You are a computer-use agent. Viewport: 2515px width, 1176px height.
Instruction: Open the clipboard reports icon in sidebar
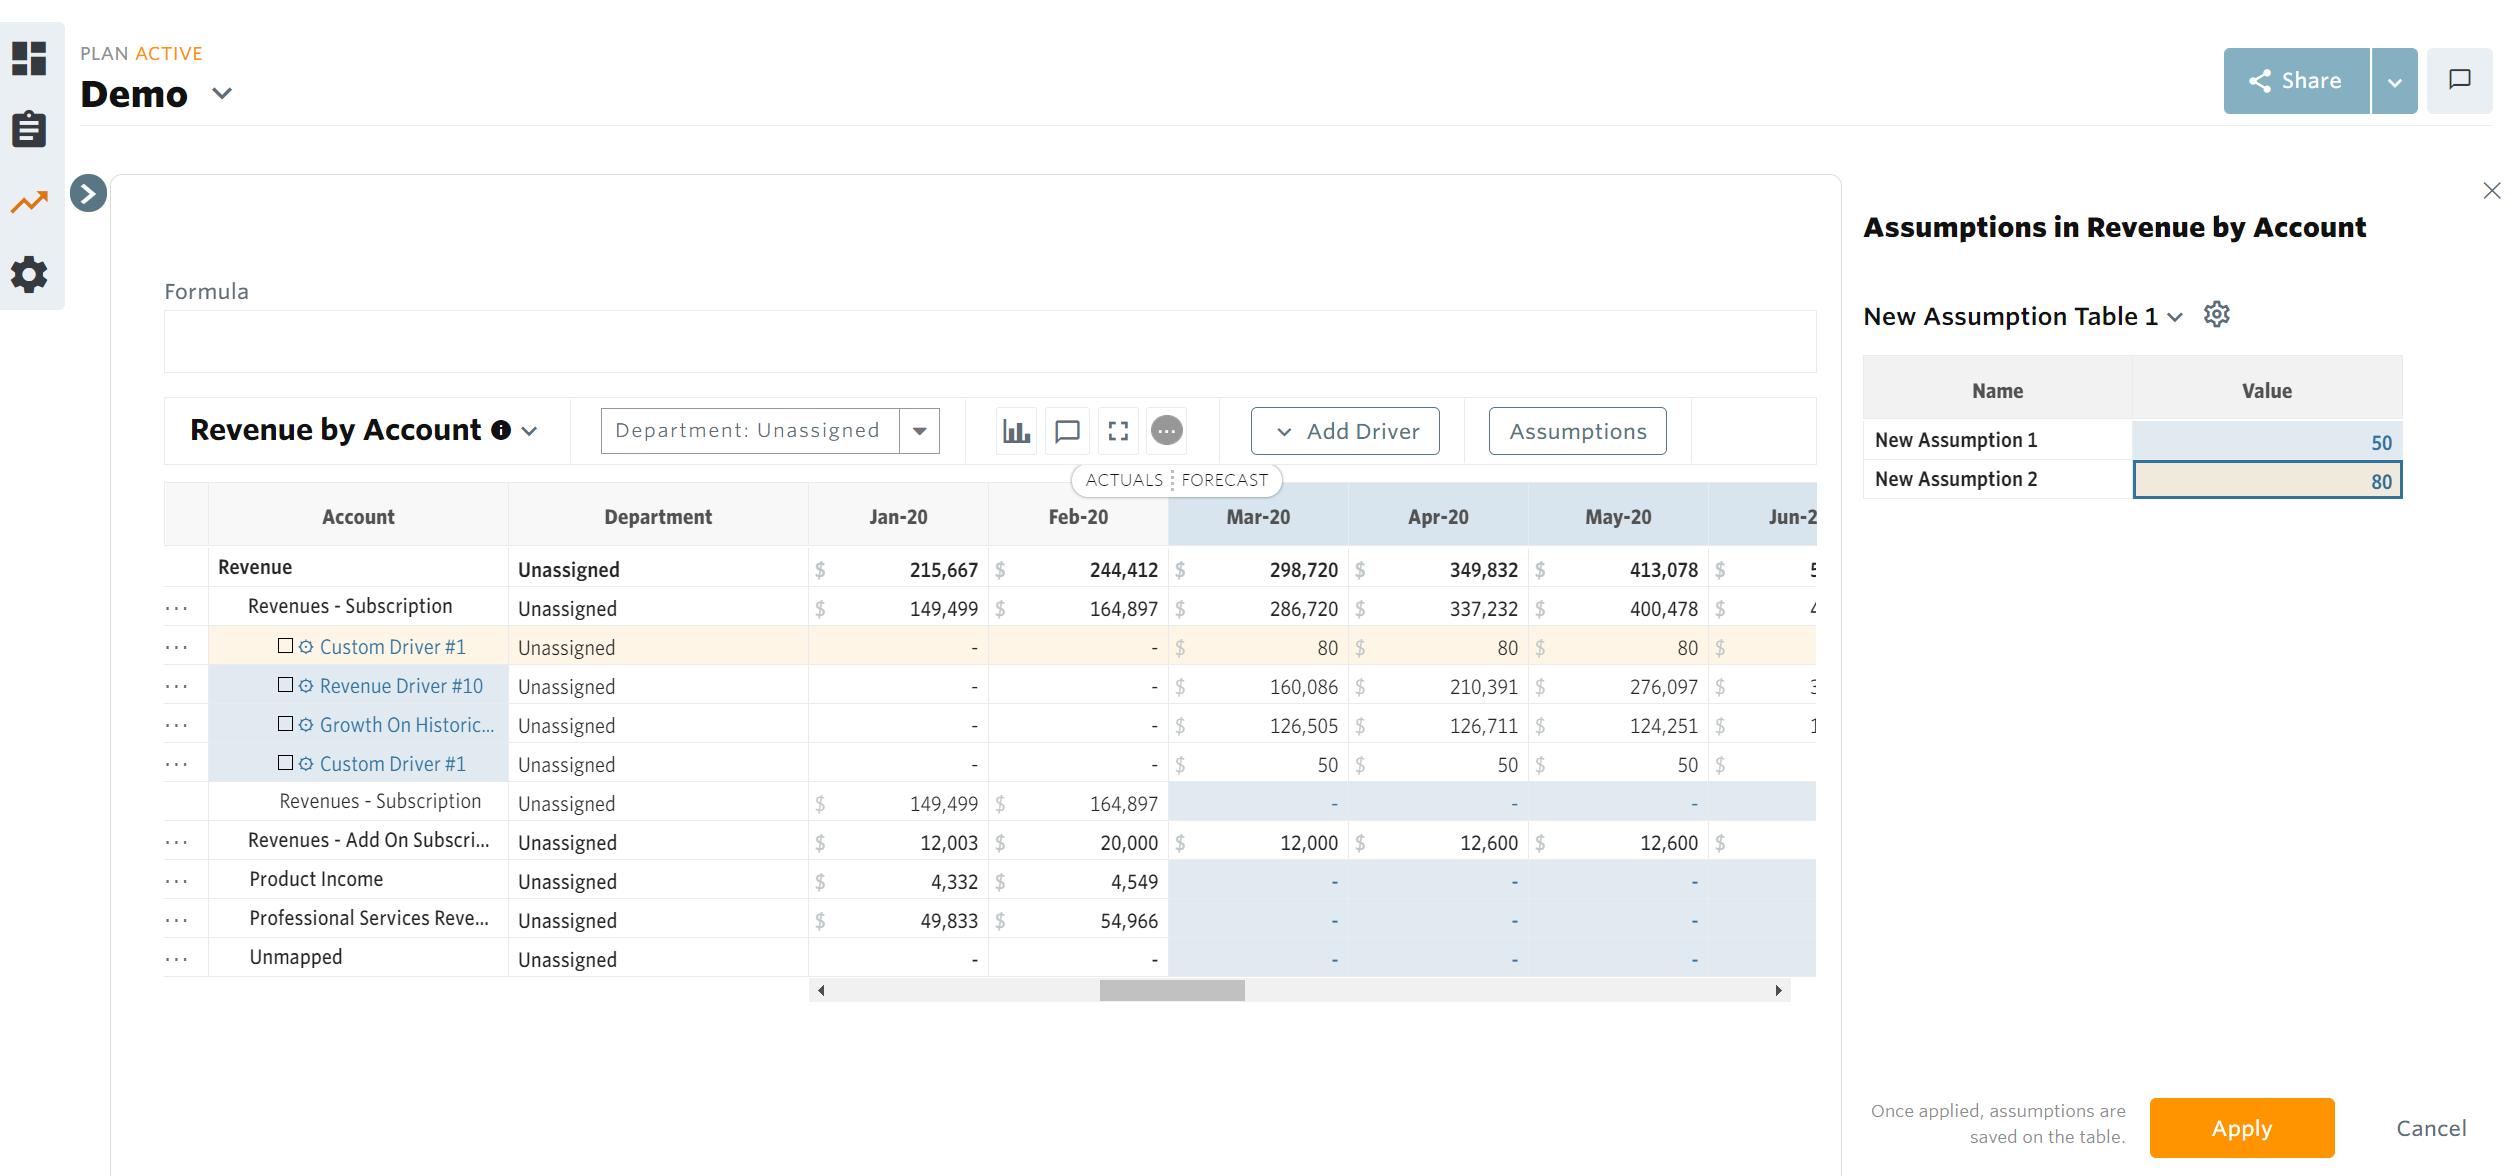(x=29, y=129)
